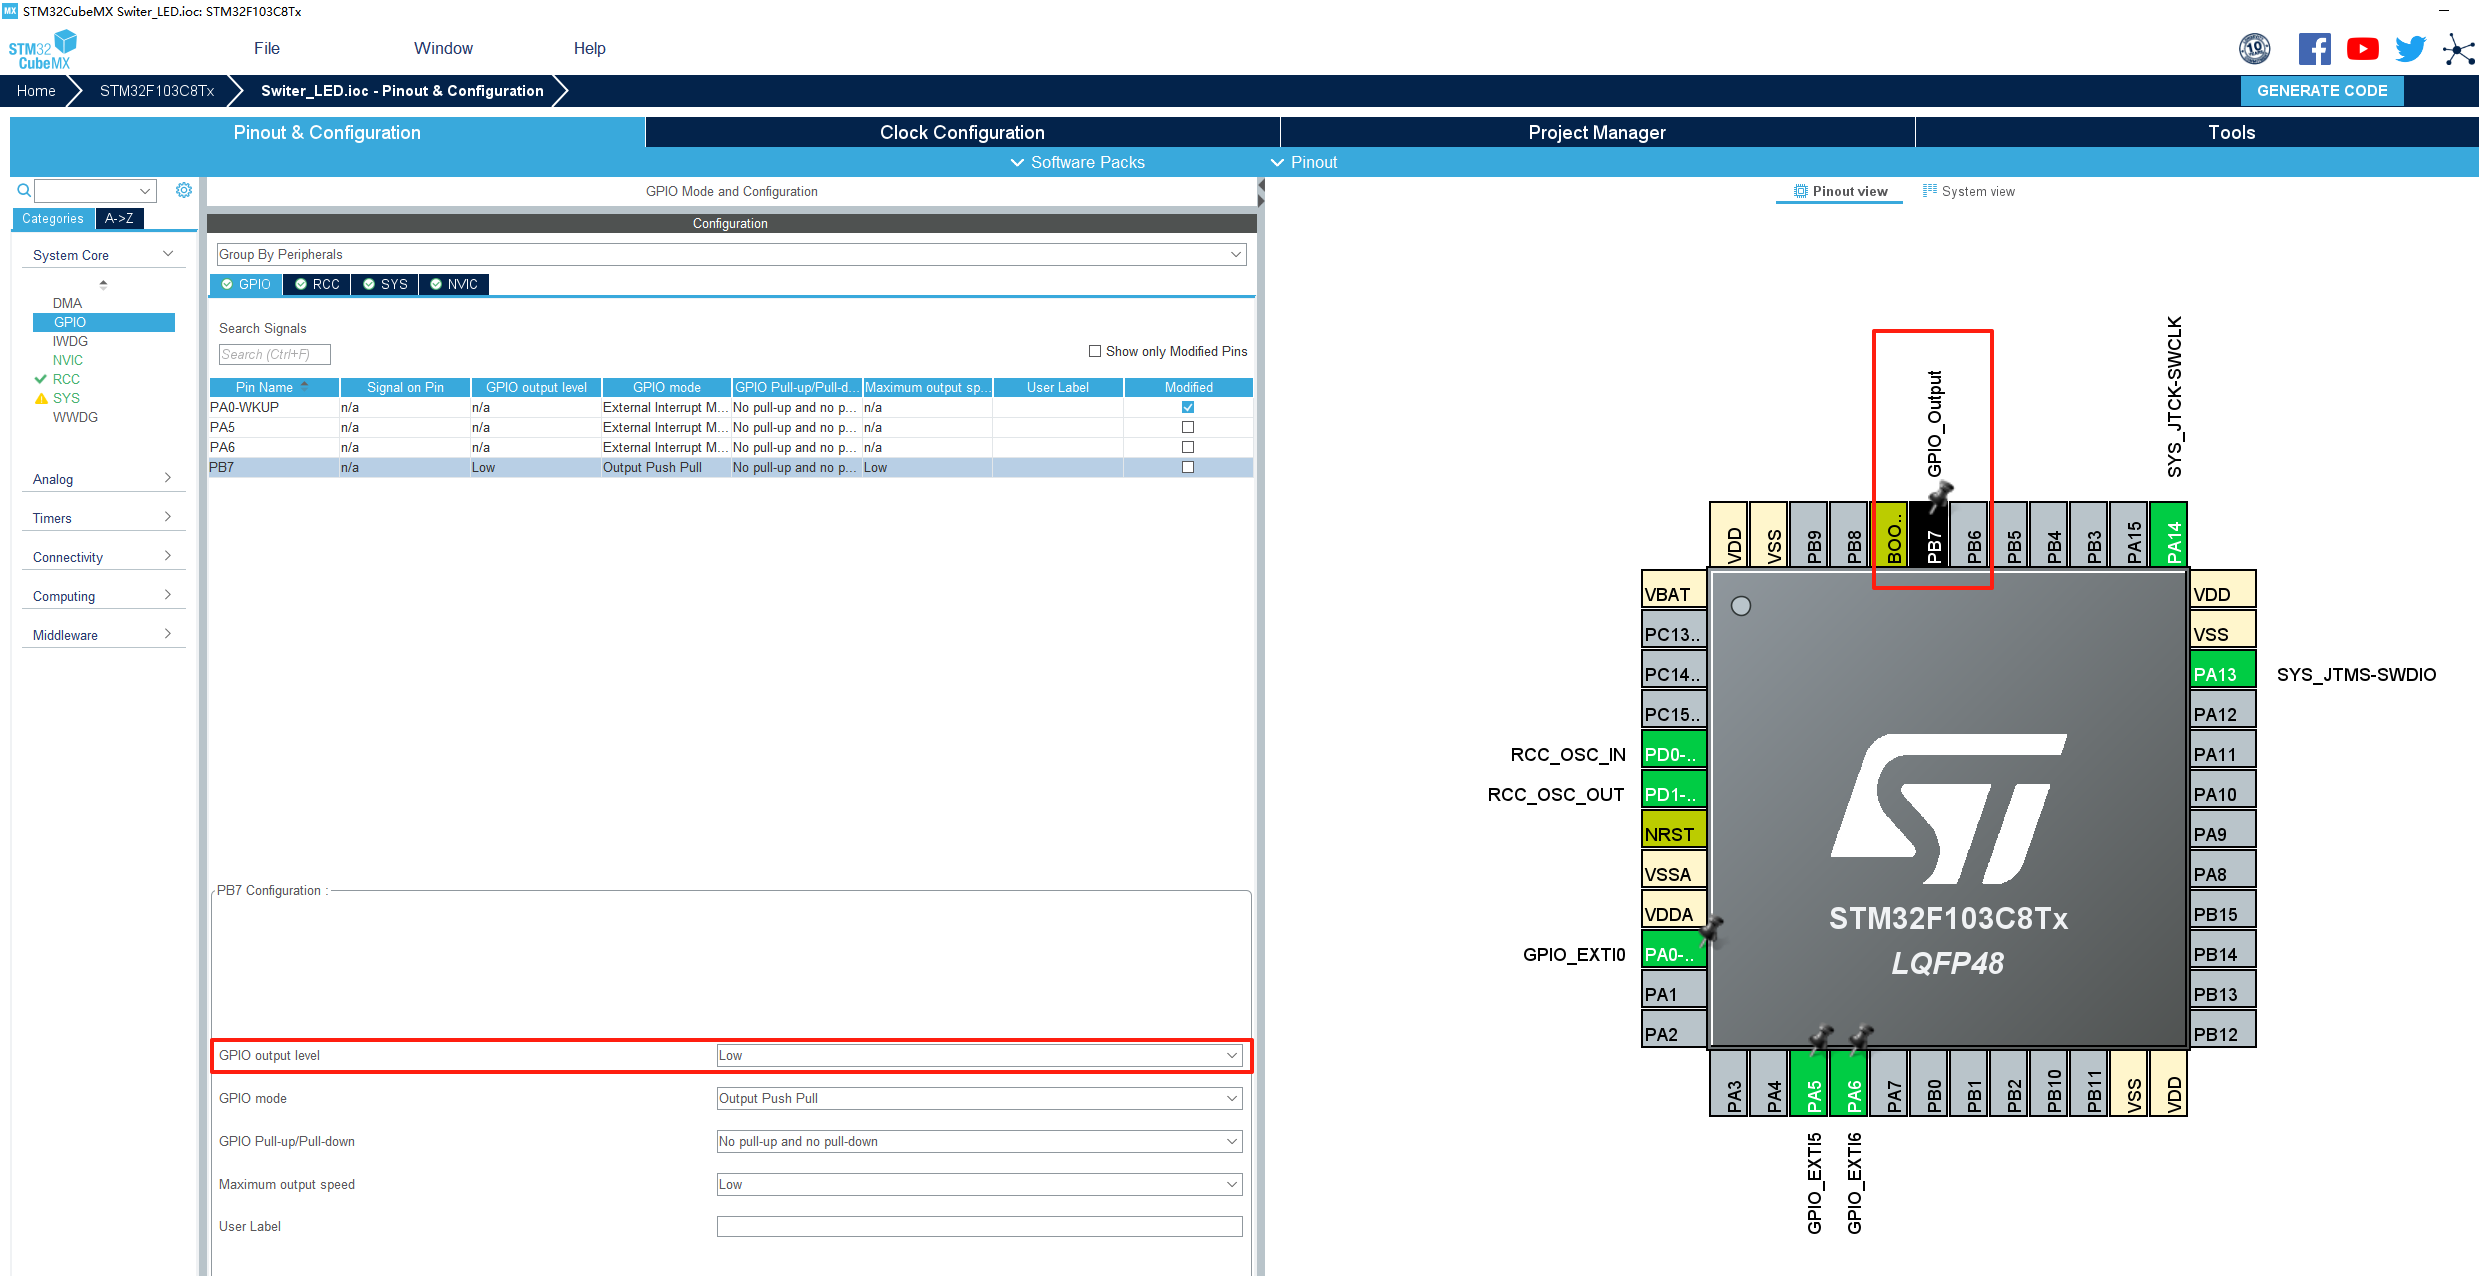Open GPIO output level dropdown
Screen dimensions: 2479x1276
[x=979, y=1055]
